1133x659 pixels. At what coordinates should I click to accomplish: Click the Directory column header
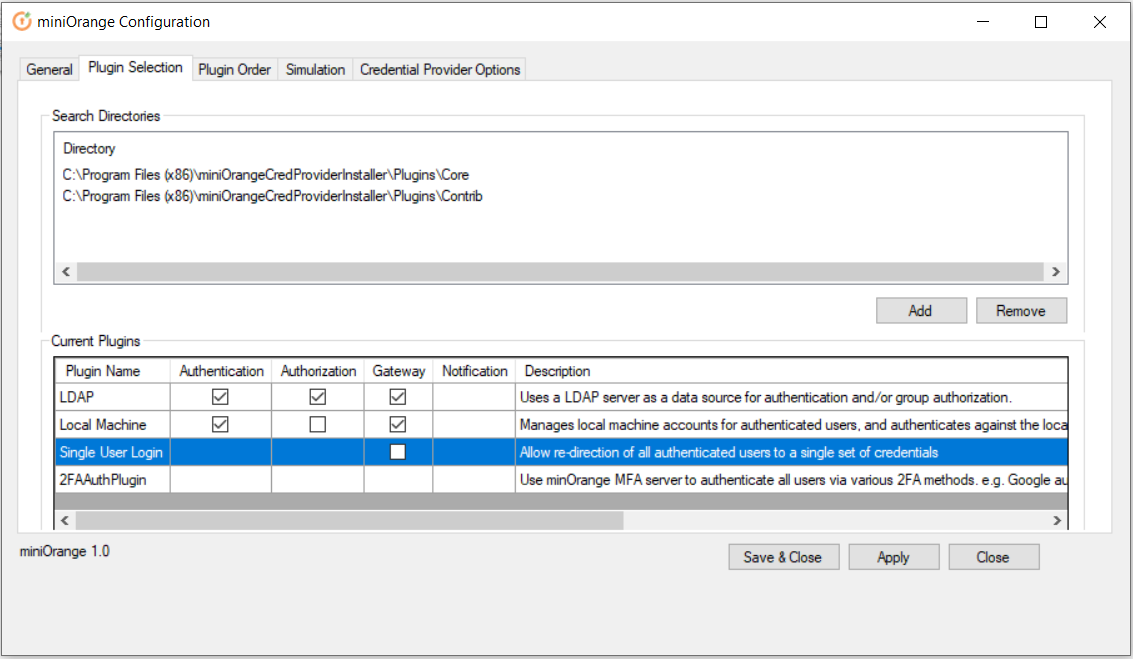click(89, 148)
